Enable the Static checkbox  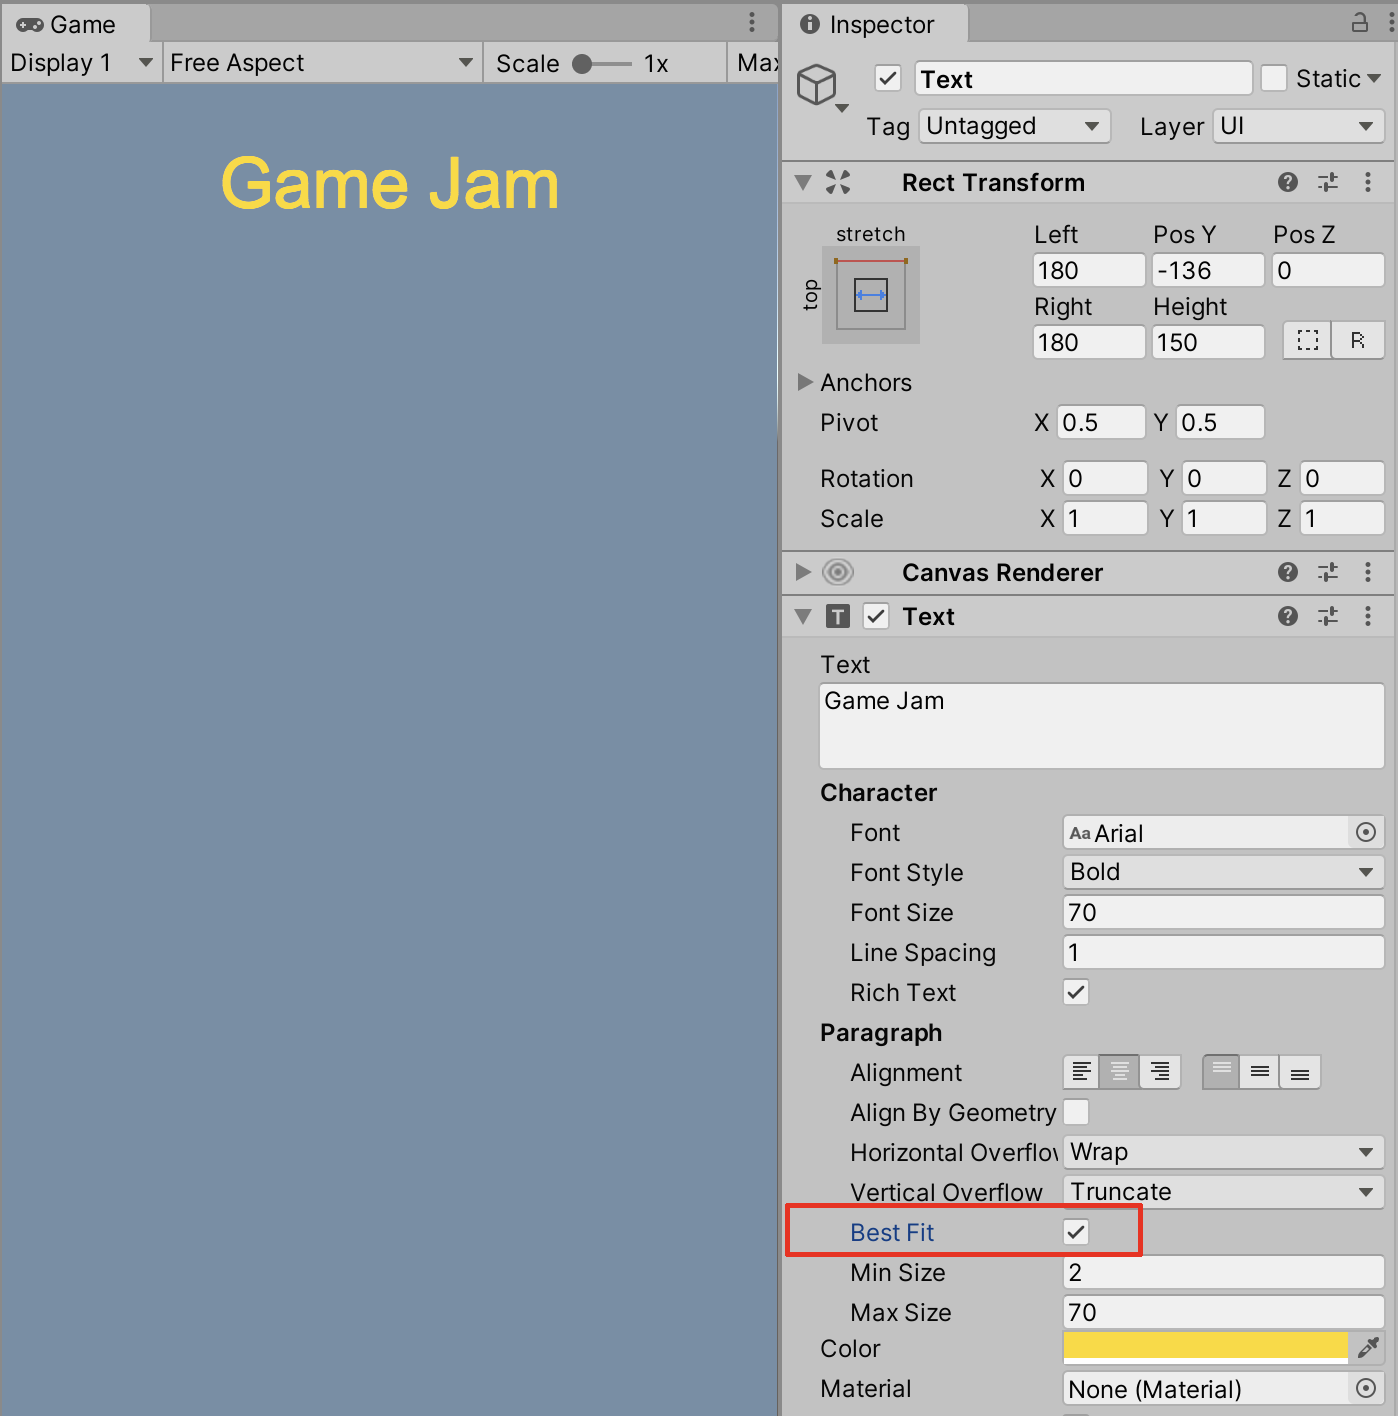point(1273,78)
